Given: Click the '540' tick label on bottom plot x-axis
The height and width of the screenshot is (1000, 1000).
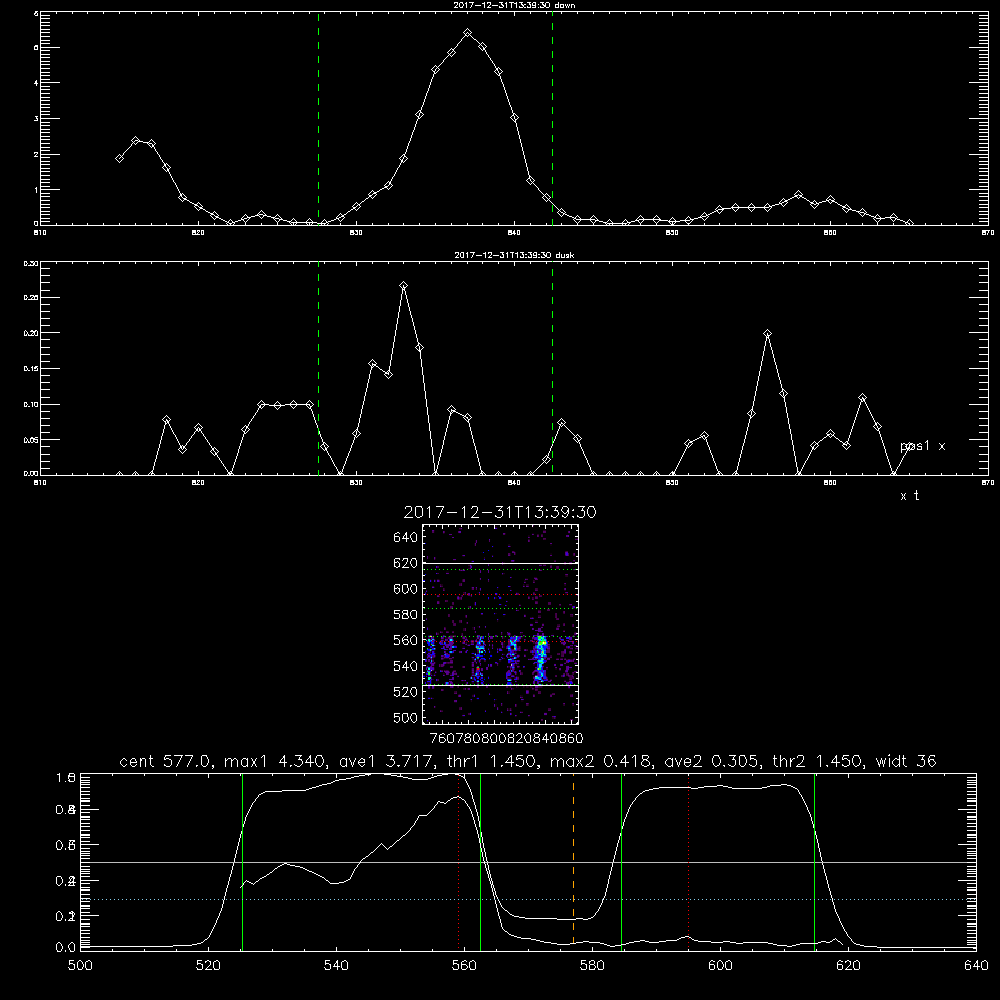Looking at the screenshot, I should 336,966.
